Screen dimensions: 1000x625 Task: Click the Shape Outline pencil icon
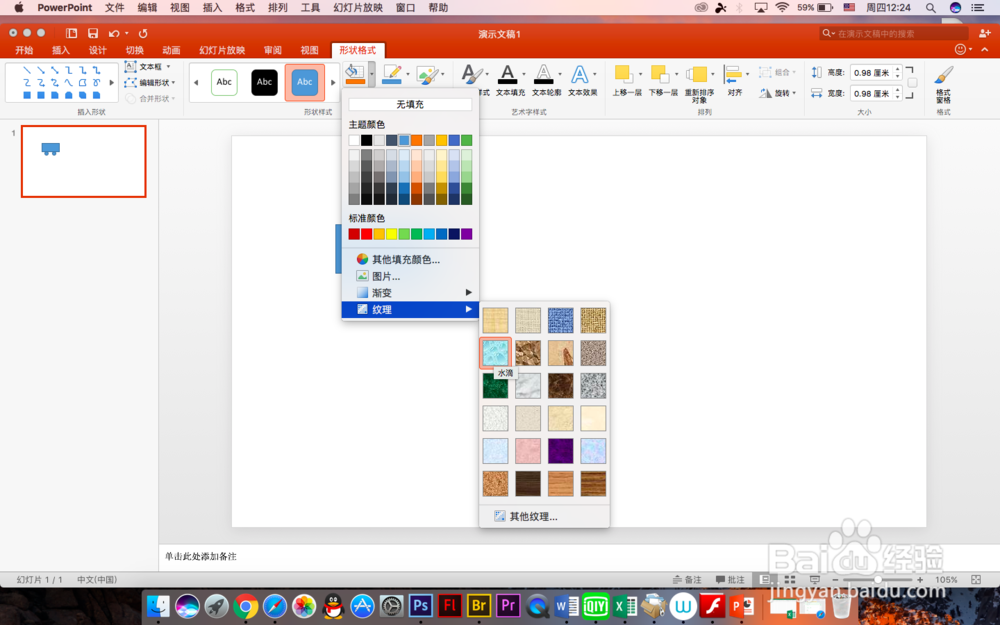coord(392,74)
